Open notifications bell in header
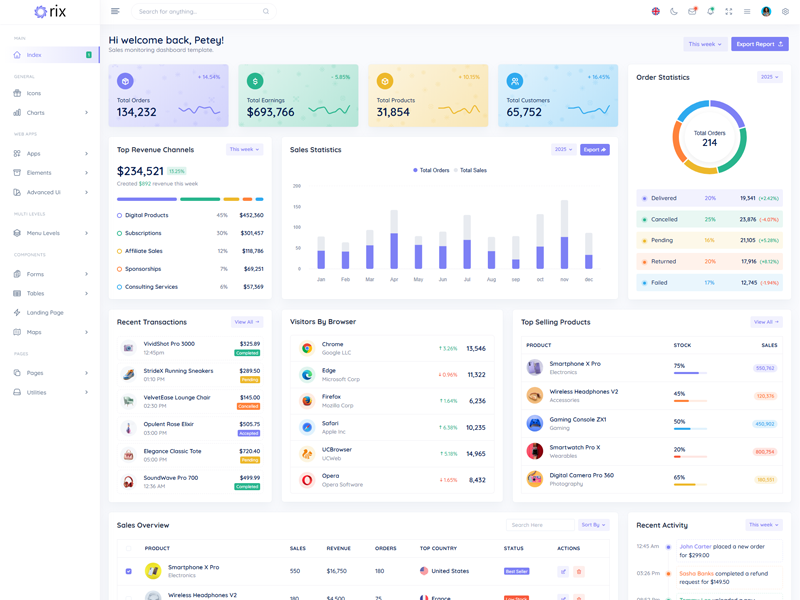The height and width of the screenshot is (600, 800). (x=710, y=11)
